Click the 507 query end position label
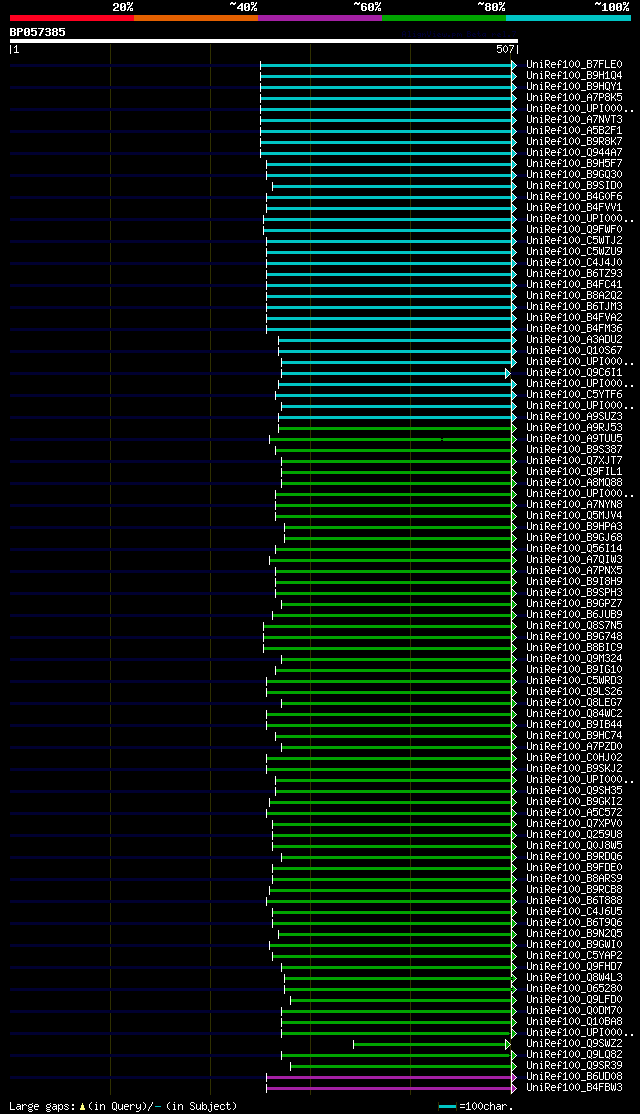This screenshot has height=1114, width=640. pyautogui.click(x=505, y=50)
